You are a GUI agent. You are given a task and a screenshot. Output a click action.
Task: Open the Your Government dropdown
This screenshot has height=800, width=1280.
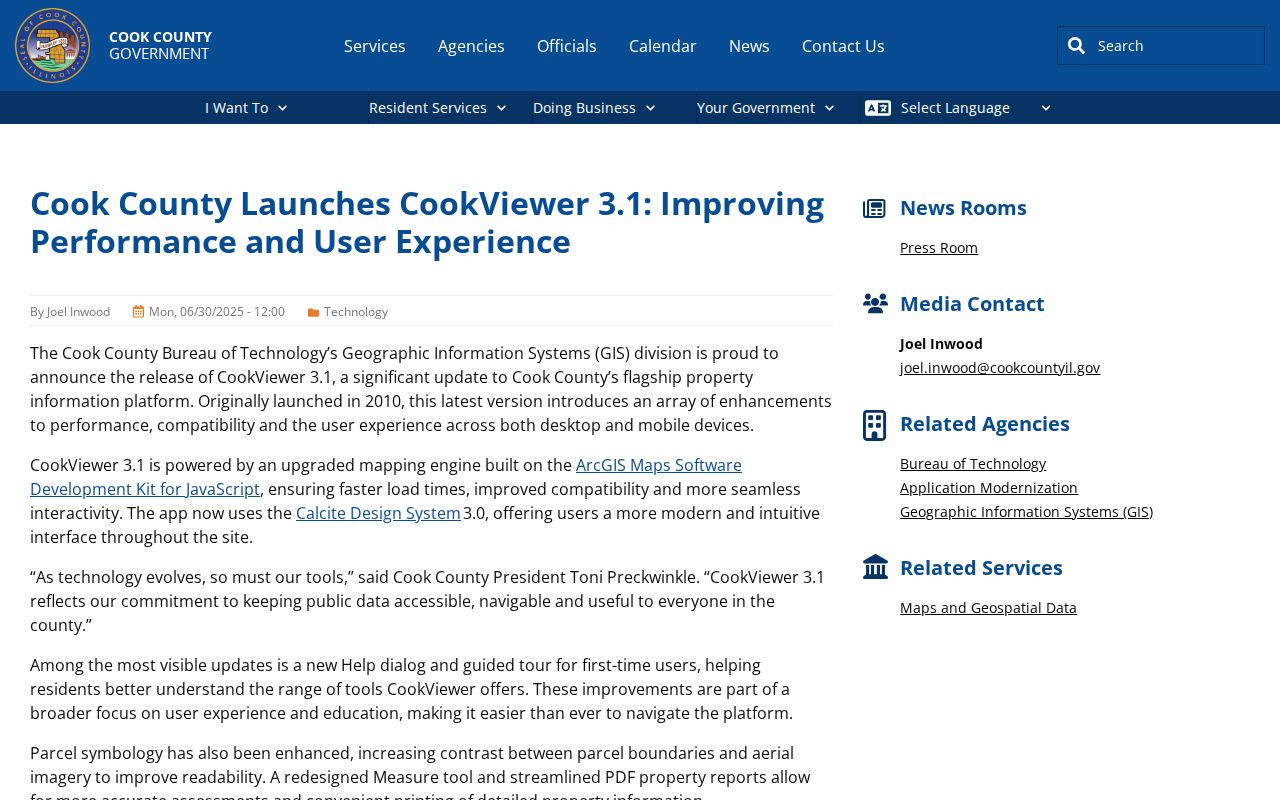pyautogui.click(x=765, y=108)
